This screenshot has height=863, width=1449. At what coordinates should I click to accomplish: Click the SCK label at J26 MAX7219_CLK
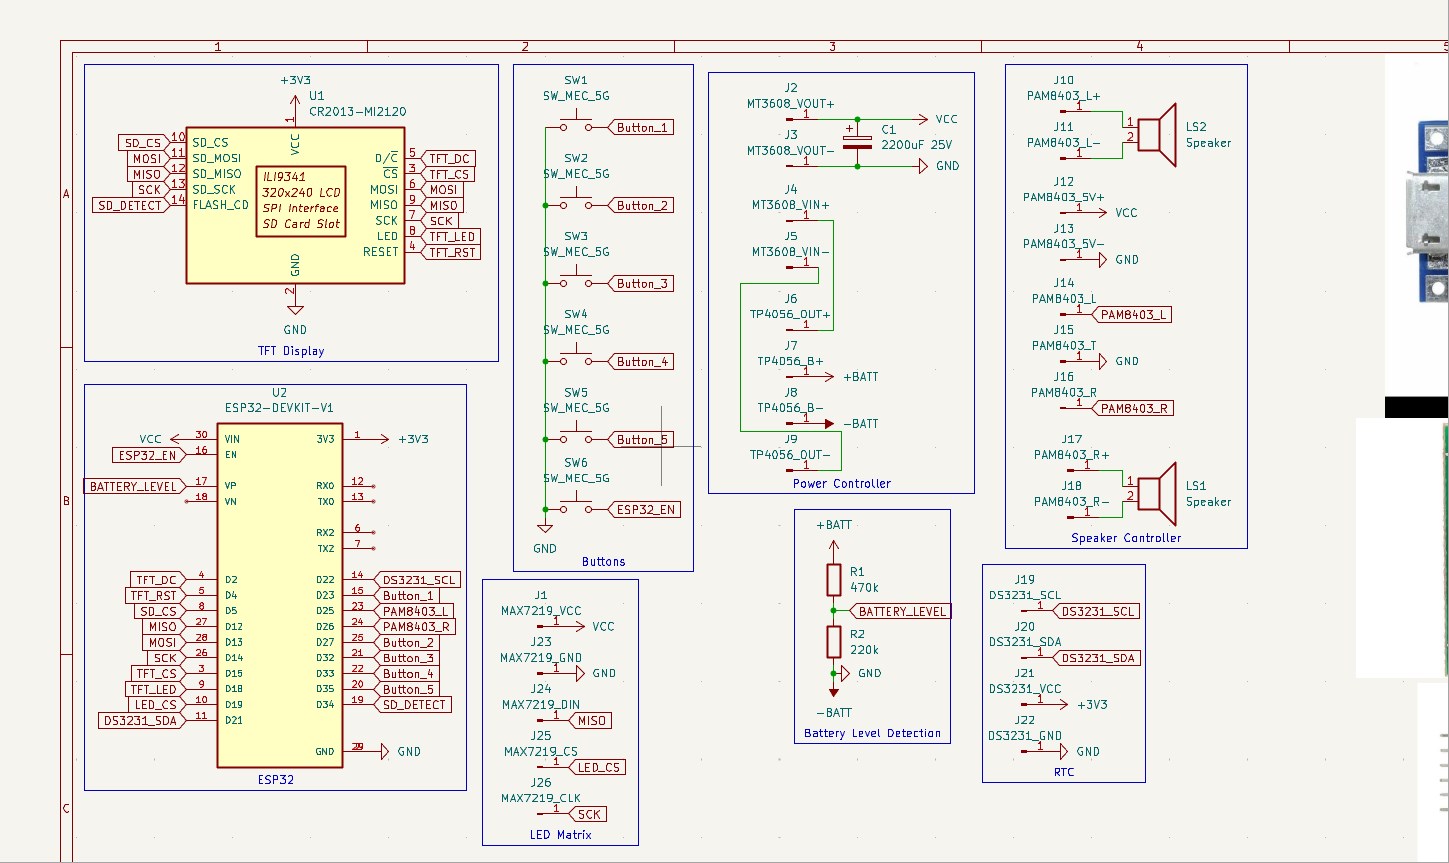point(588,814)
